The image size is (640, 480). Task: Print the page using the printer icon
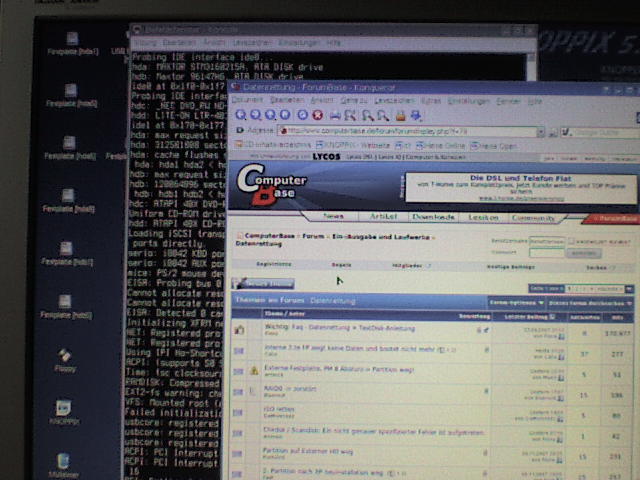pos(335,116)
